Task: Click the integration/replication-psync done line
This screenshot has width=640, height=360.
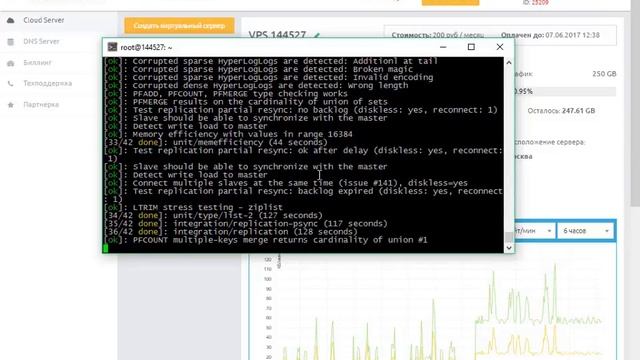Action: pyautogui.click(x=246, y=224)
